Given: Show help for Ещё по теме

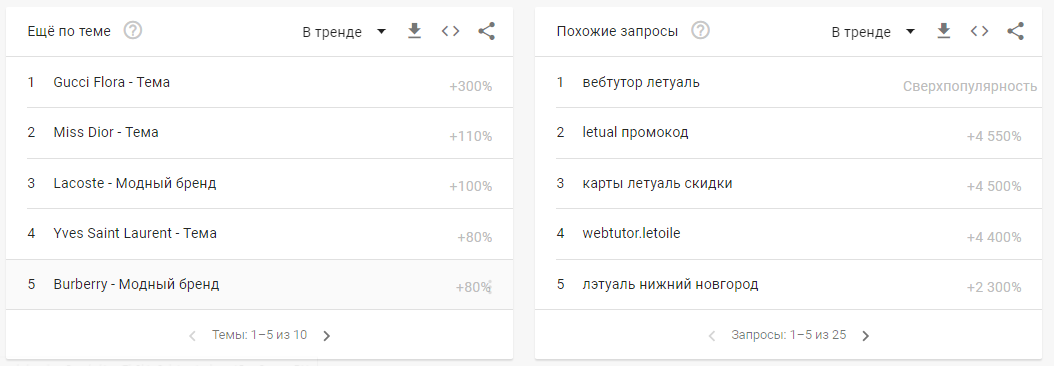Looking at the screenshot, I should coord(133,31).
